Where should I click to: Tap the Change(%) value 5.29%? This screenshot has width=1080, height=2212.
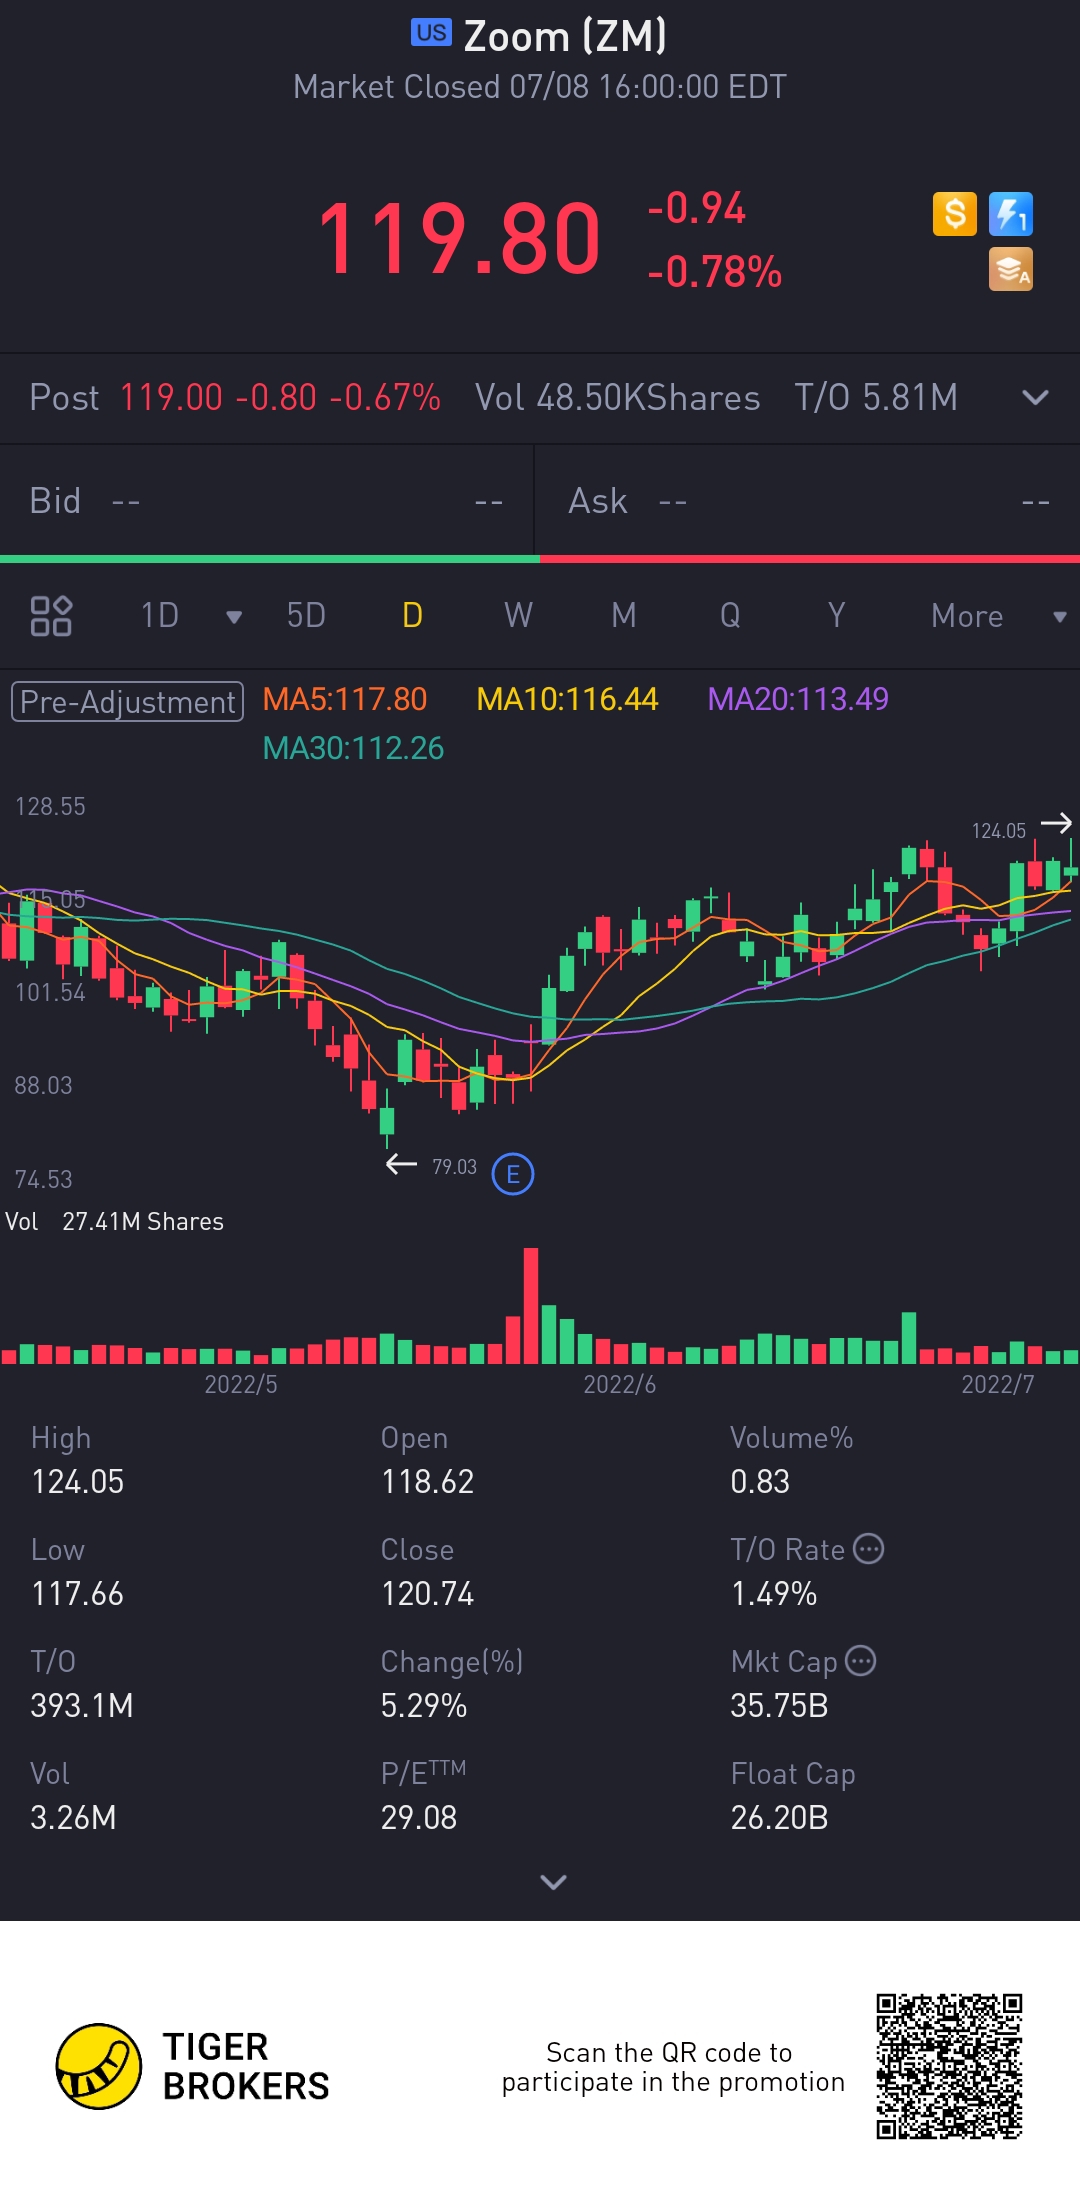[424, 1705]
